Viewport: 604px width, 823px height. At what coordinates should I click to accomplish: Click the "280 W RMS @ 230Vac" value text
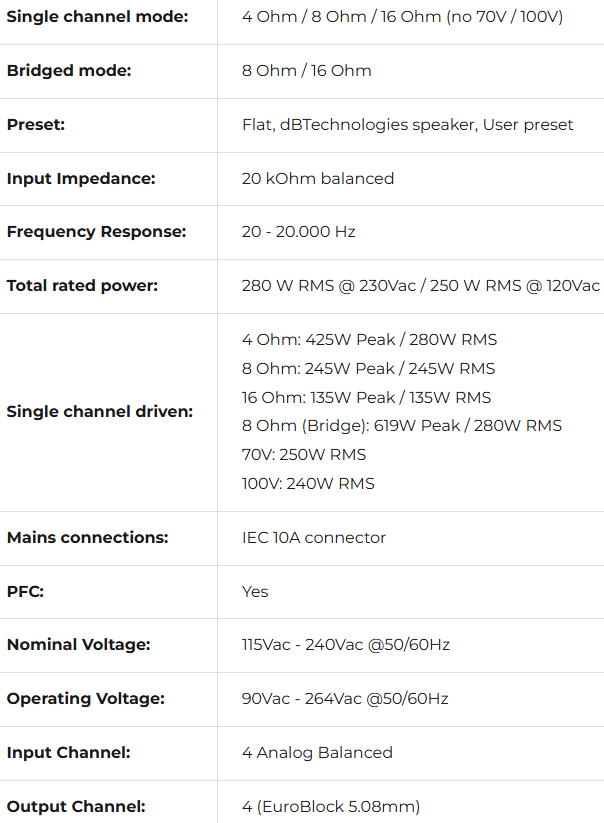[325, 286]
